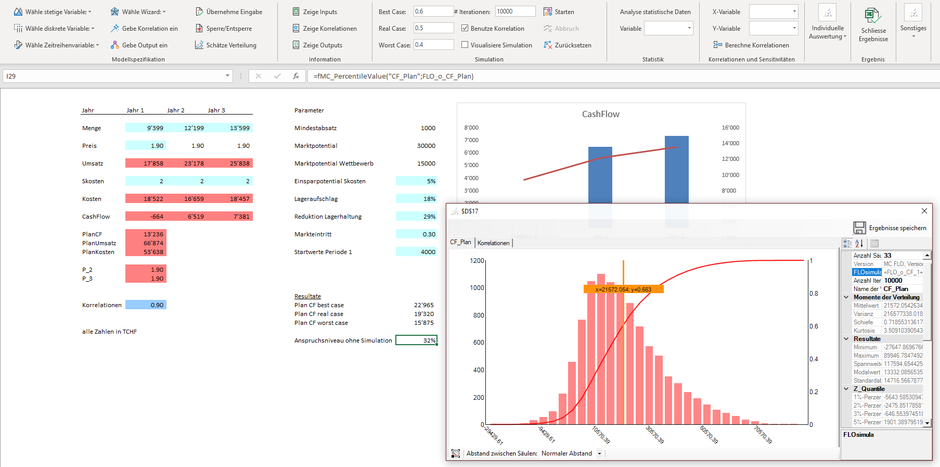Switch to the CF_Plan tab

[x=461, y=243]
